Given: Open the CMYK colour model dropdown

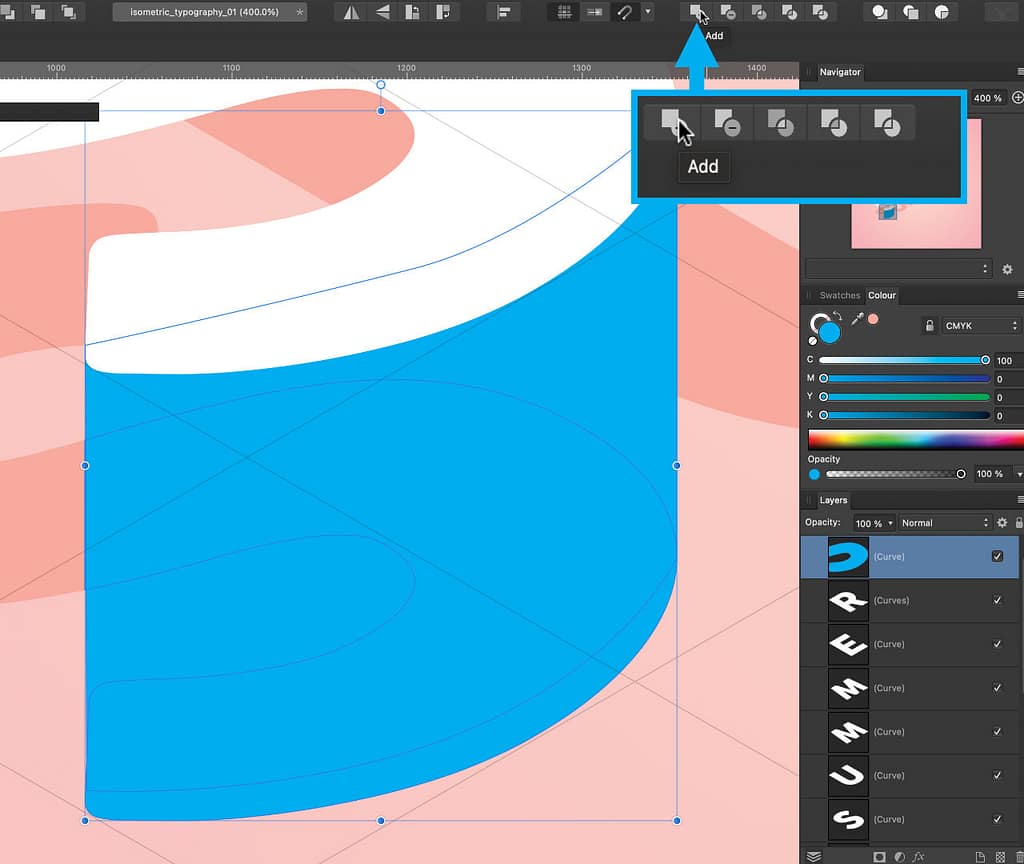Looking at the screenshot, I should 981,325.
